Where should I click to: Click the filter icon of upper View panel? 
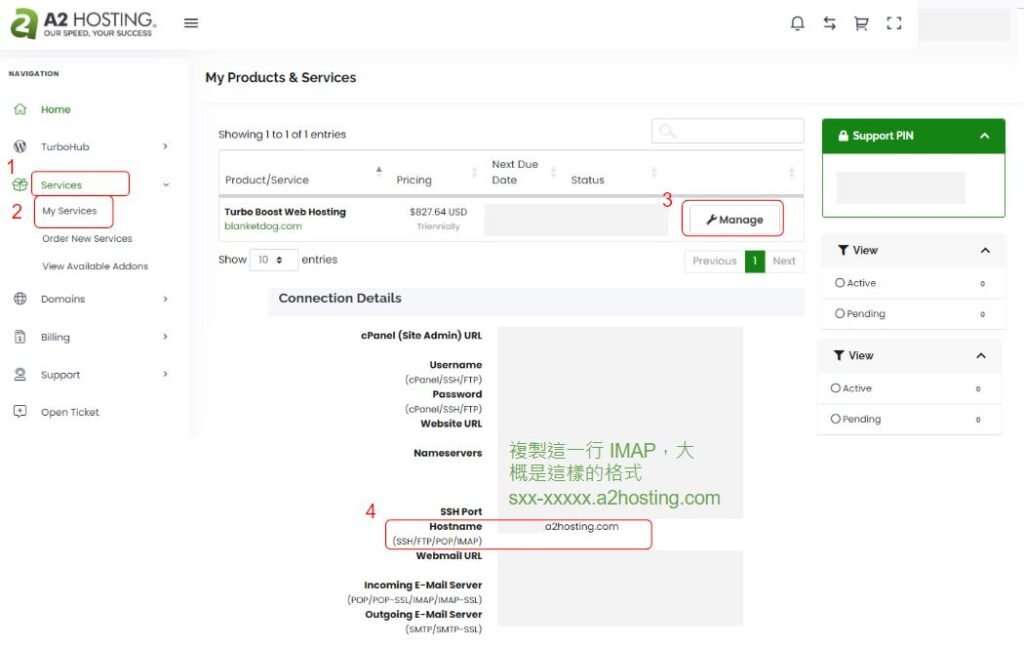(843, 250)
